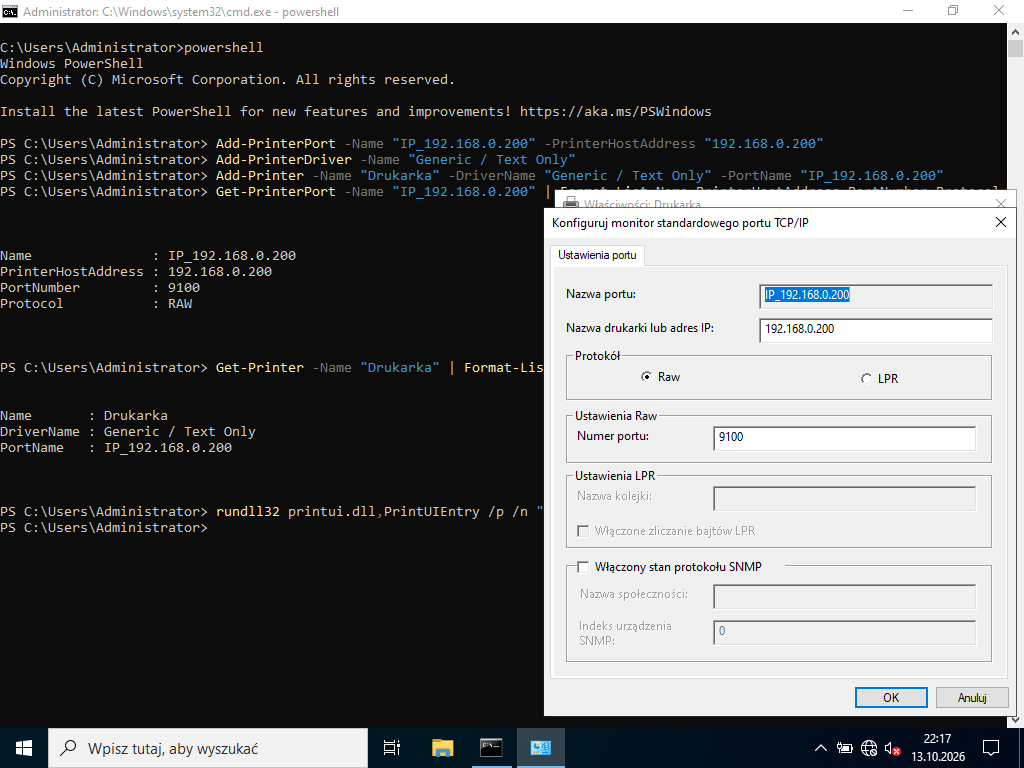Image resolution: width=1024 pixels, height=768 pixels.
Task: Click the taskbar search box
Action: click(x=208, y=748)
